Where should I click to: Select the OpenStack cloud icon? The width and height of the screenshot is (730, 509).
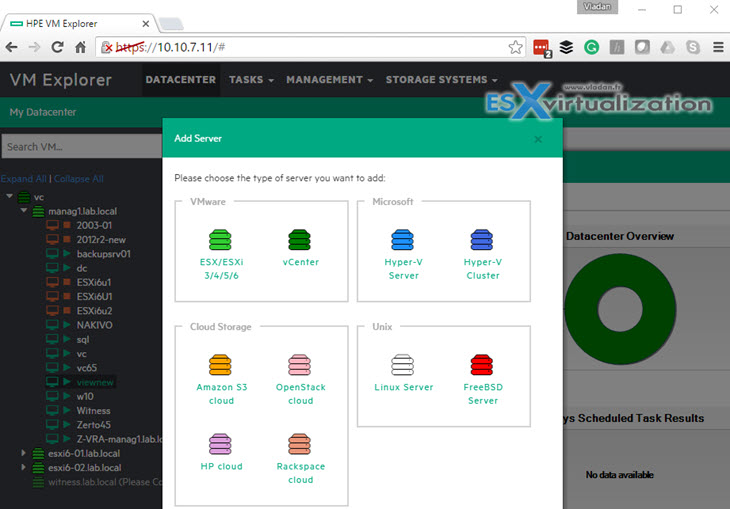coord(299,365)
